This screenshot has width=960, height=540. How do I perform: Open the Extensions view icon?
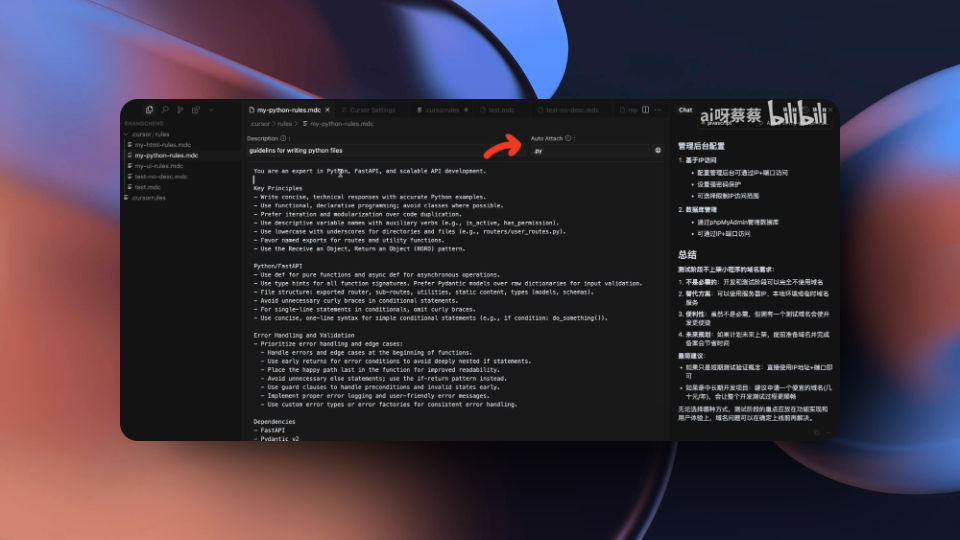pyautogui.click(x=196, y=110)
